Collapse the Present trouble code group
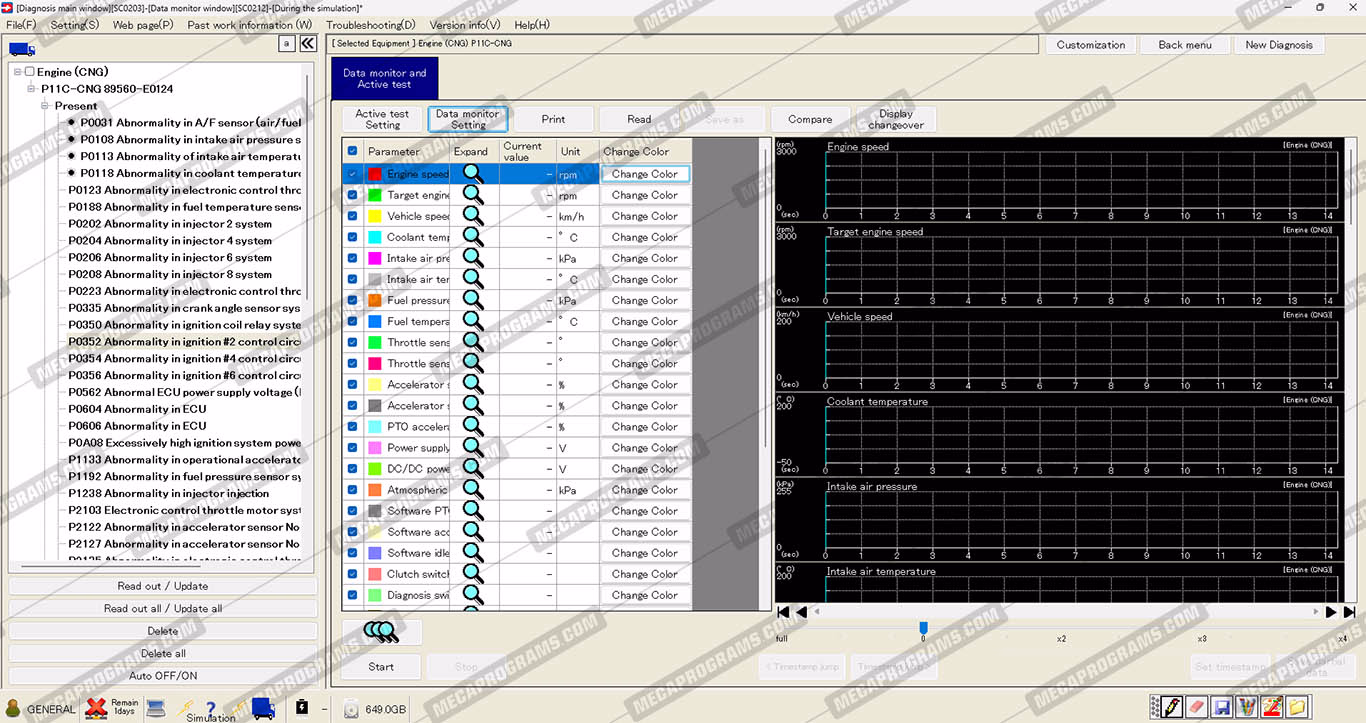 coord(46,106)
